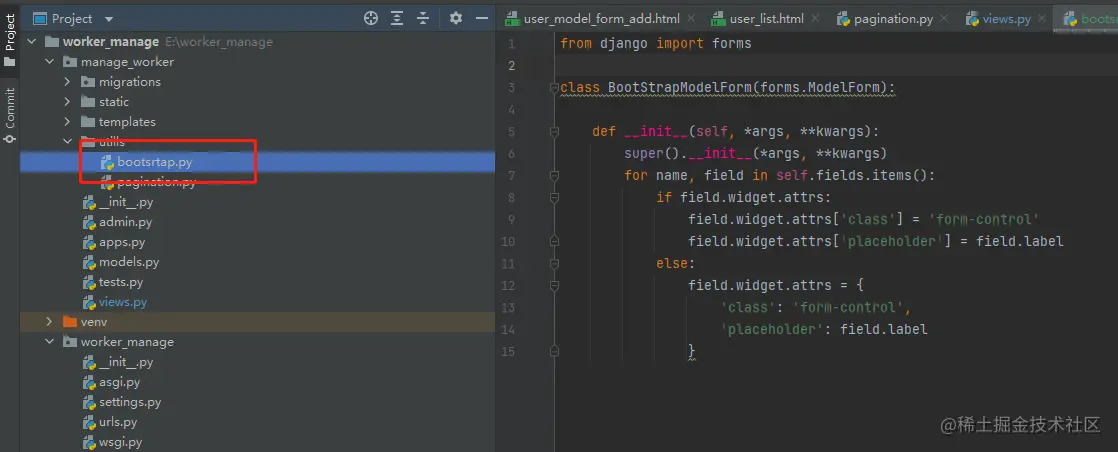Close the user_model_form_add.html tab
The width and height of the screenshot is (1118, 452).
click(691, 19)
